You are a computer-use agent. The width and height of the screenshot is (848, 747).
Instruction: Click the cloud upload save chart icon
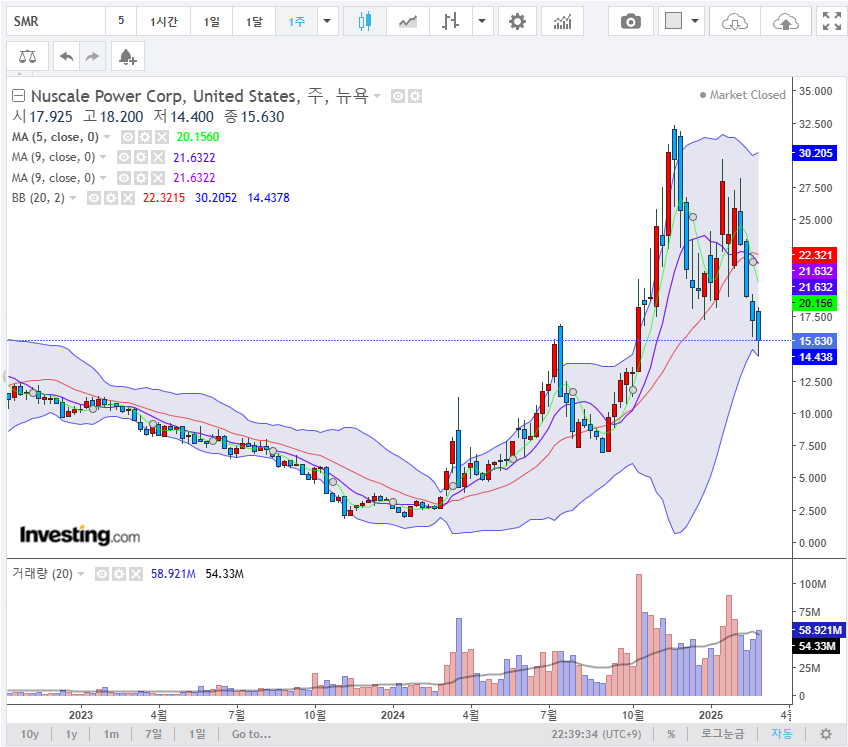point(785,22)
